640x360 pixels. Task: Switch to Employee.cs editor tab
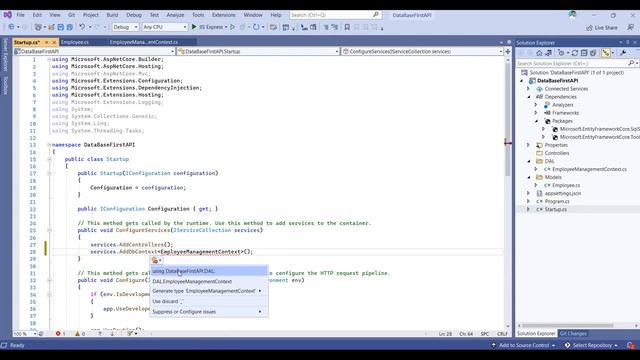coord(75,42)
